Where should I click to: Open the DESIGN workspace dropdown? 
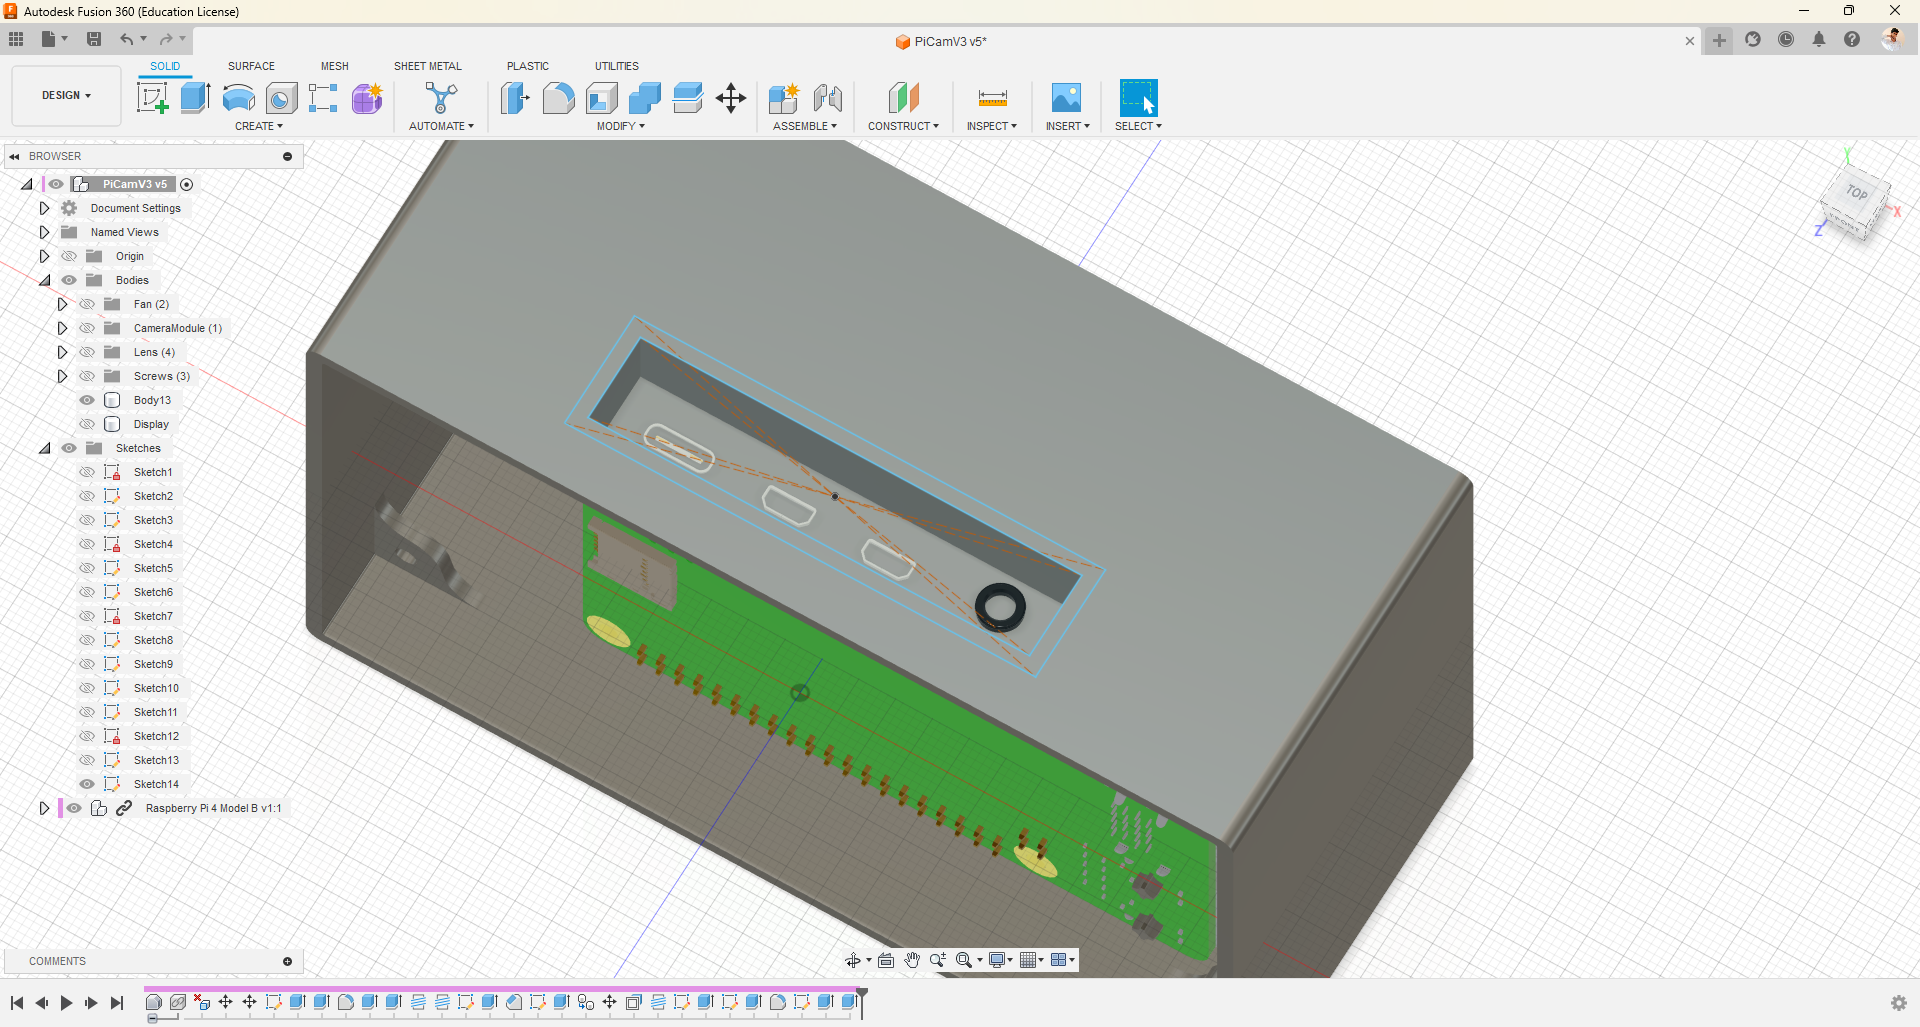66,96
